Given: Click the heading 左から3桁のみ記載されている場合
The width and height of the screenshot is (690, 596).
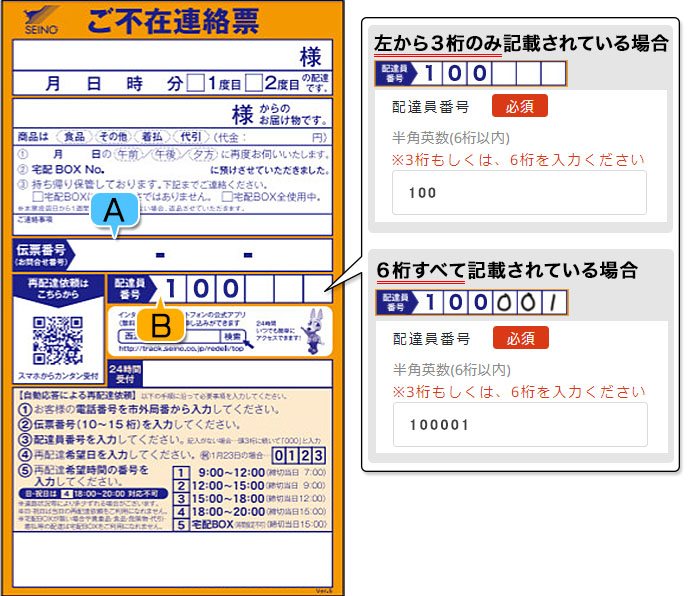Looking at the screenshot, I should 521,43.
